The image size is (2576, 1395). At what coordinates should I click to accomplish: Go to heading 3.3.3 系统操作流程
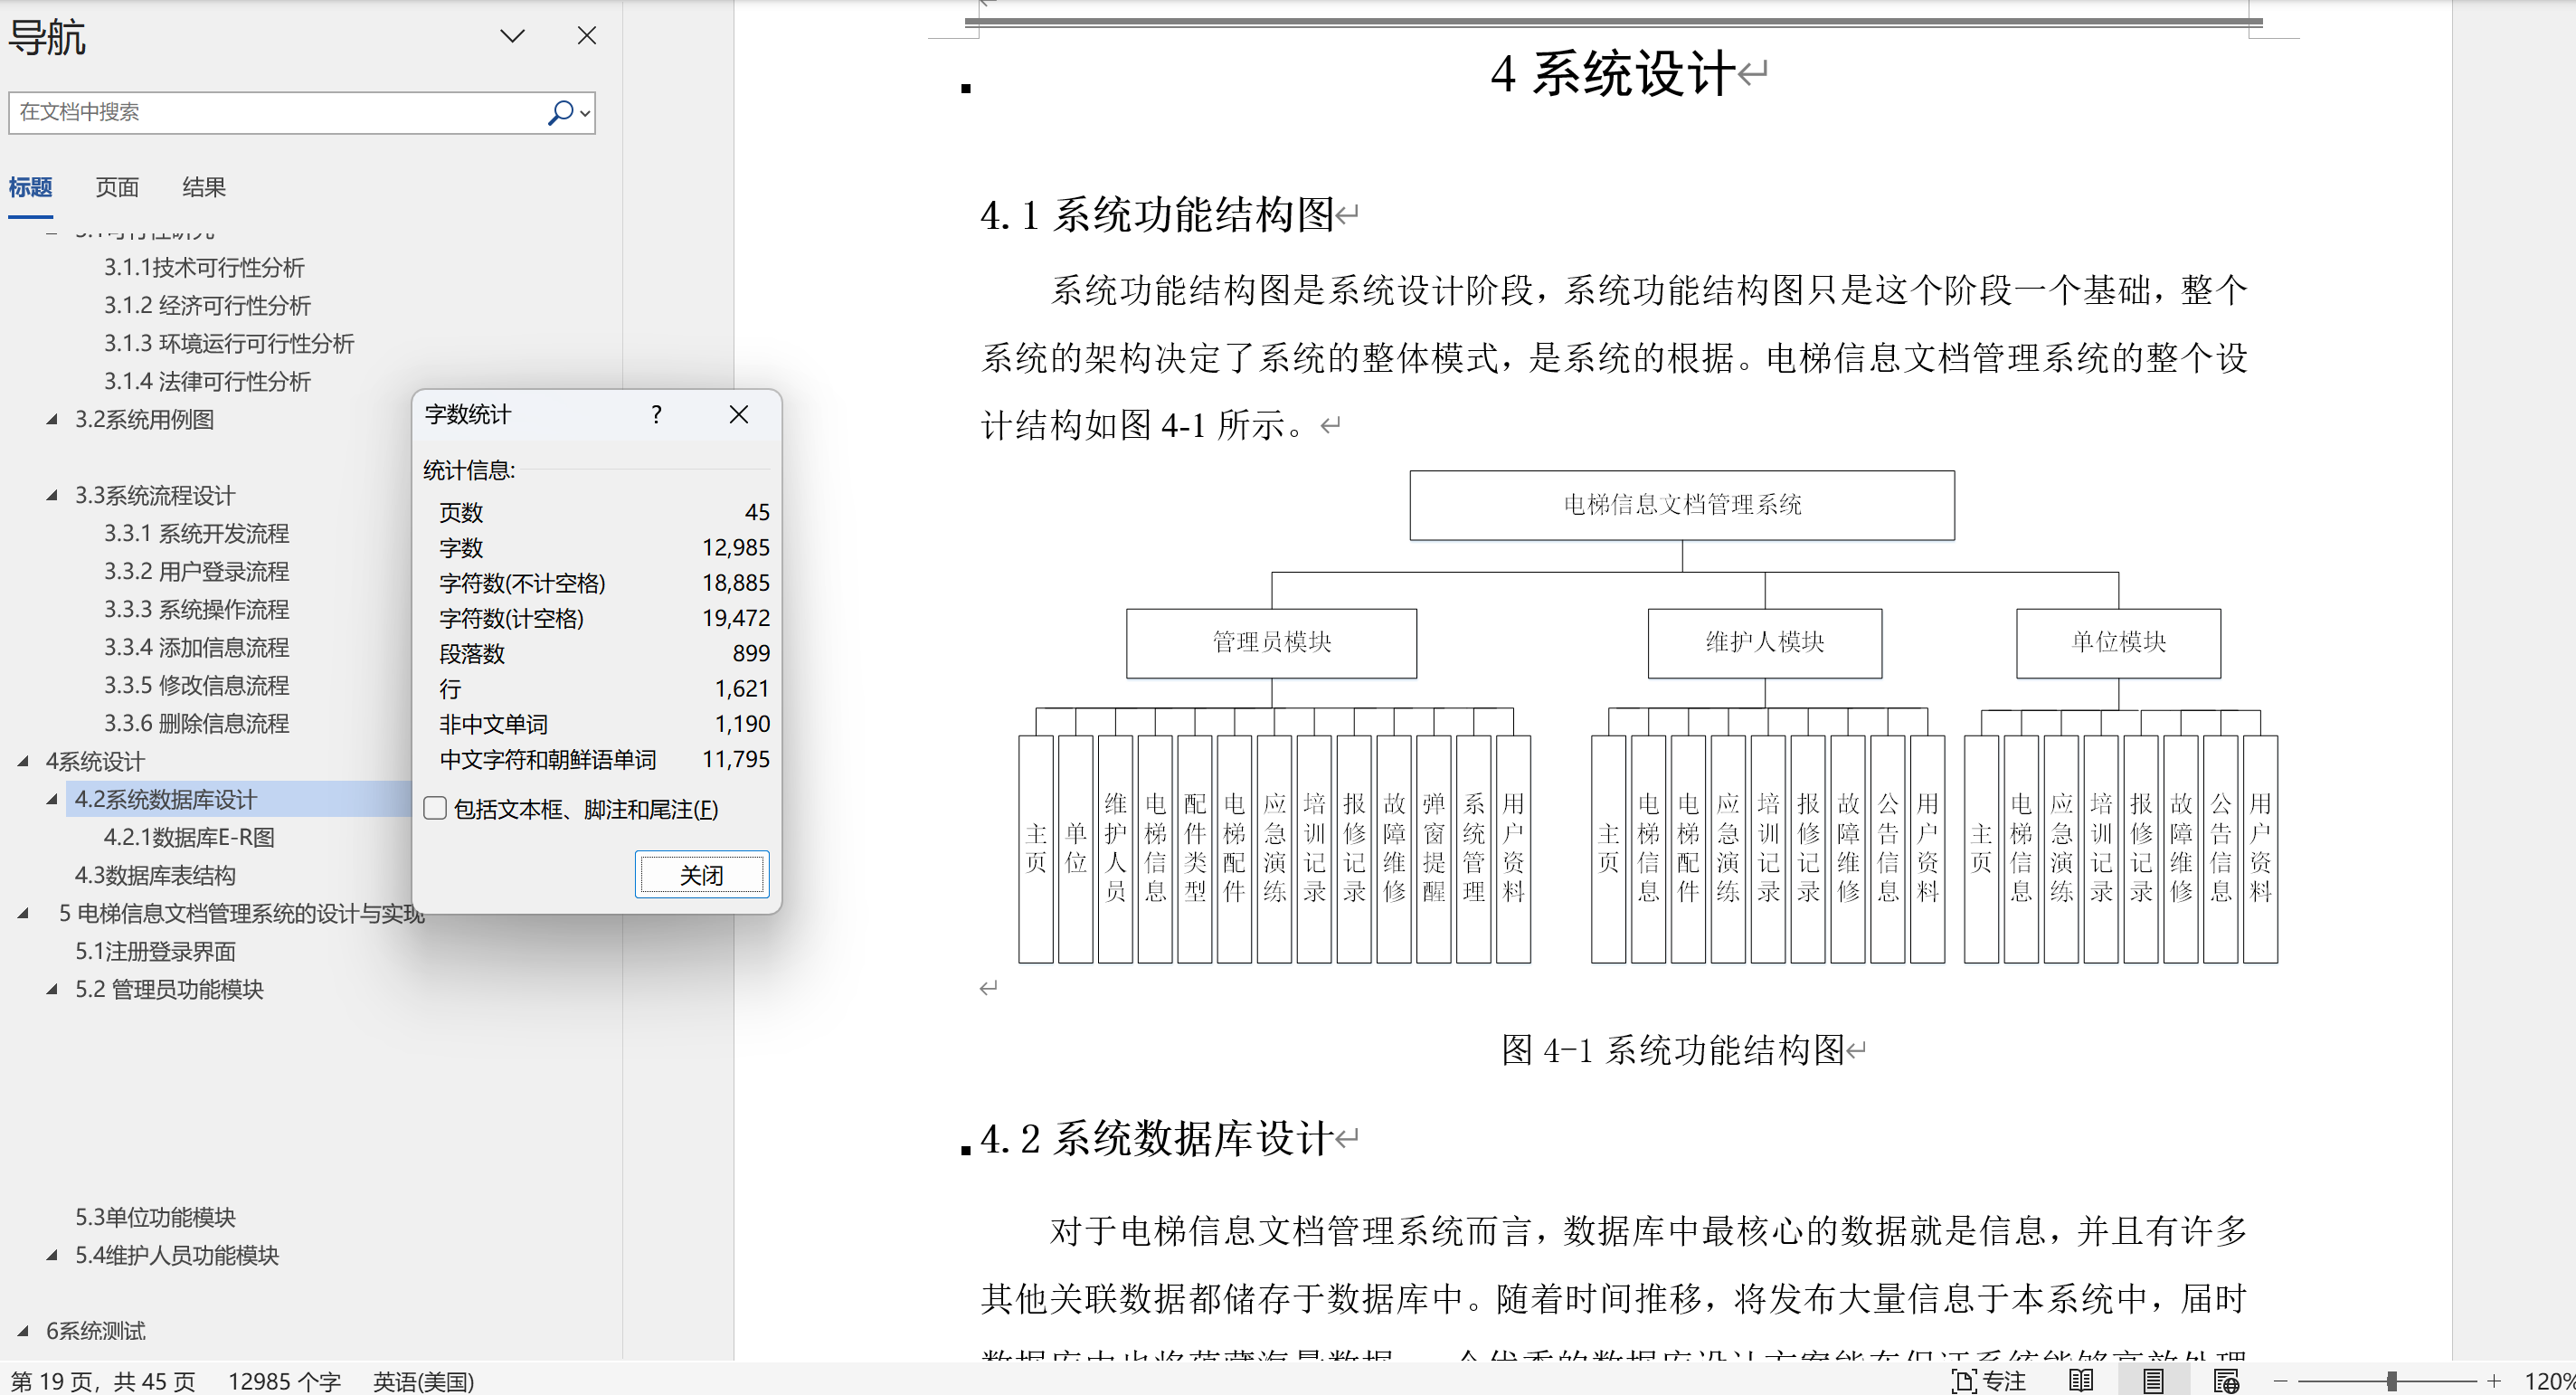point(196,609)
